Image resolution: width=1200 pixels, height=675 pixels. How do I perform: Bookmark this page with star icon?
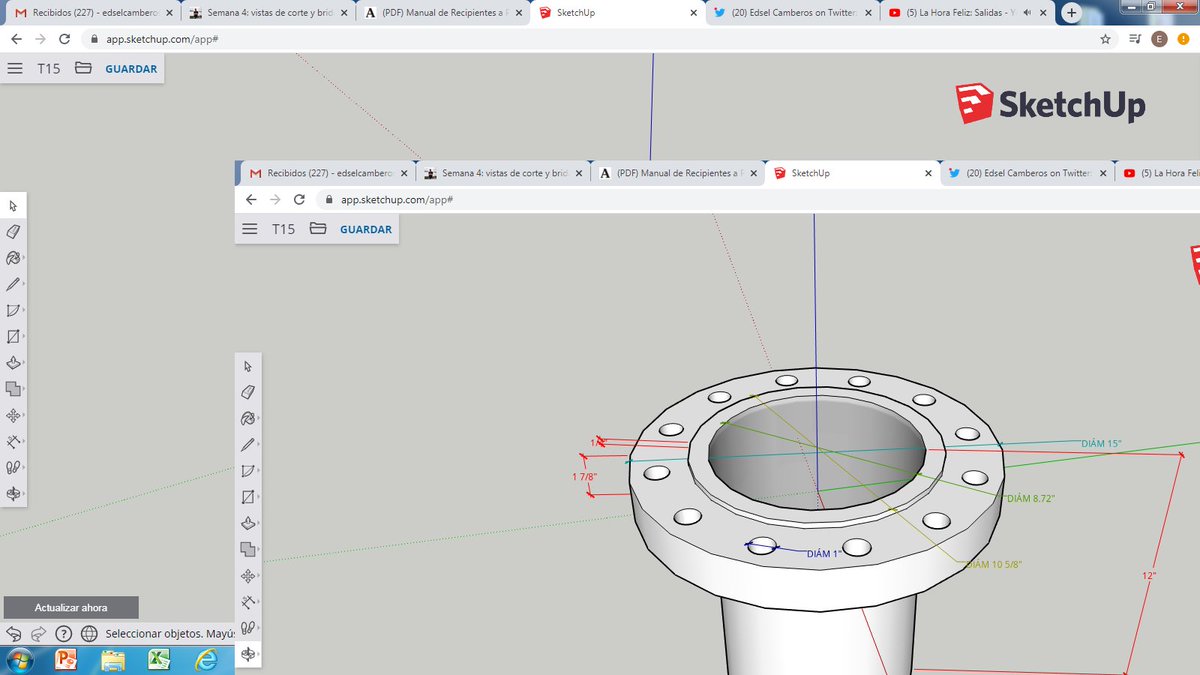(x=1105, y=39)
